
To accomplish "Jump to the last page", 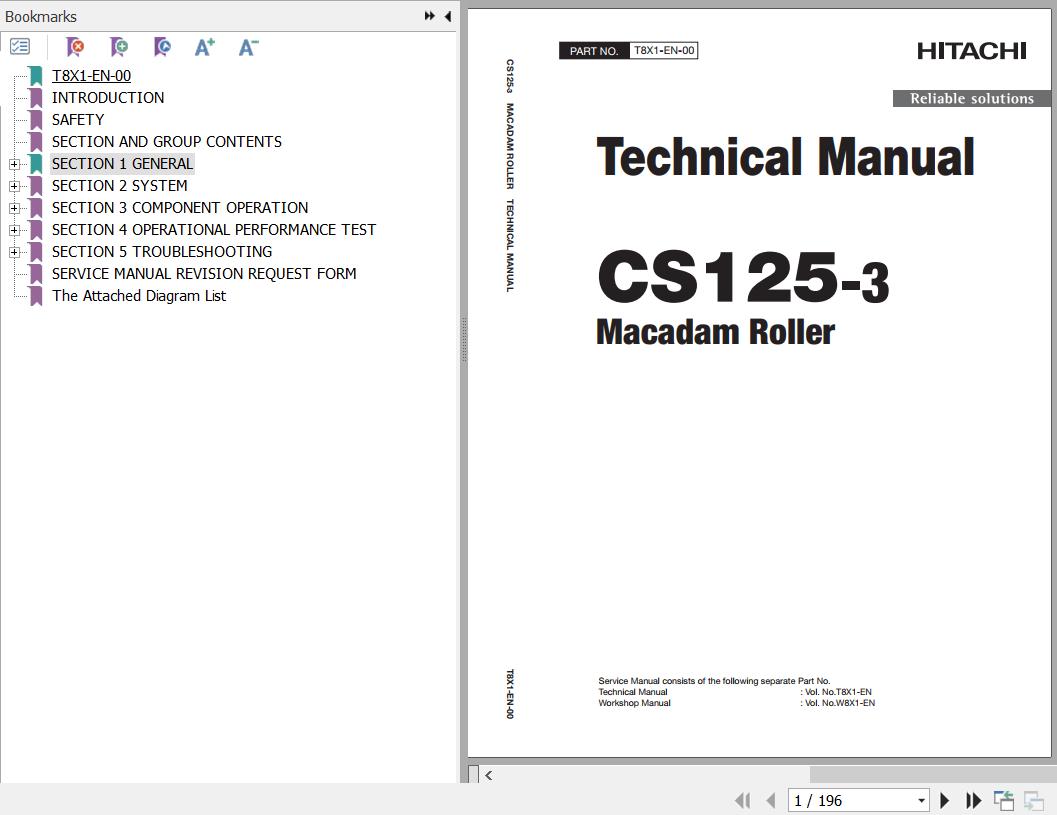I will point(973,800).
